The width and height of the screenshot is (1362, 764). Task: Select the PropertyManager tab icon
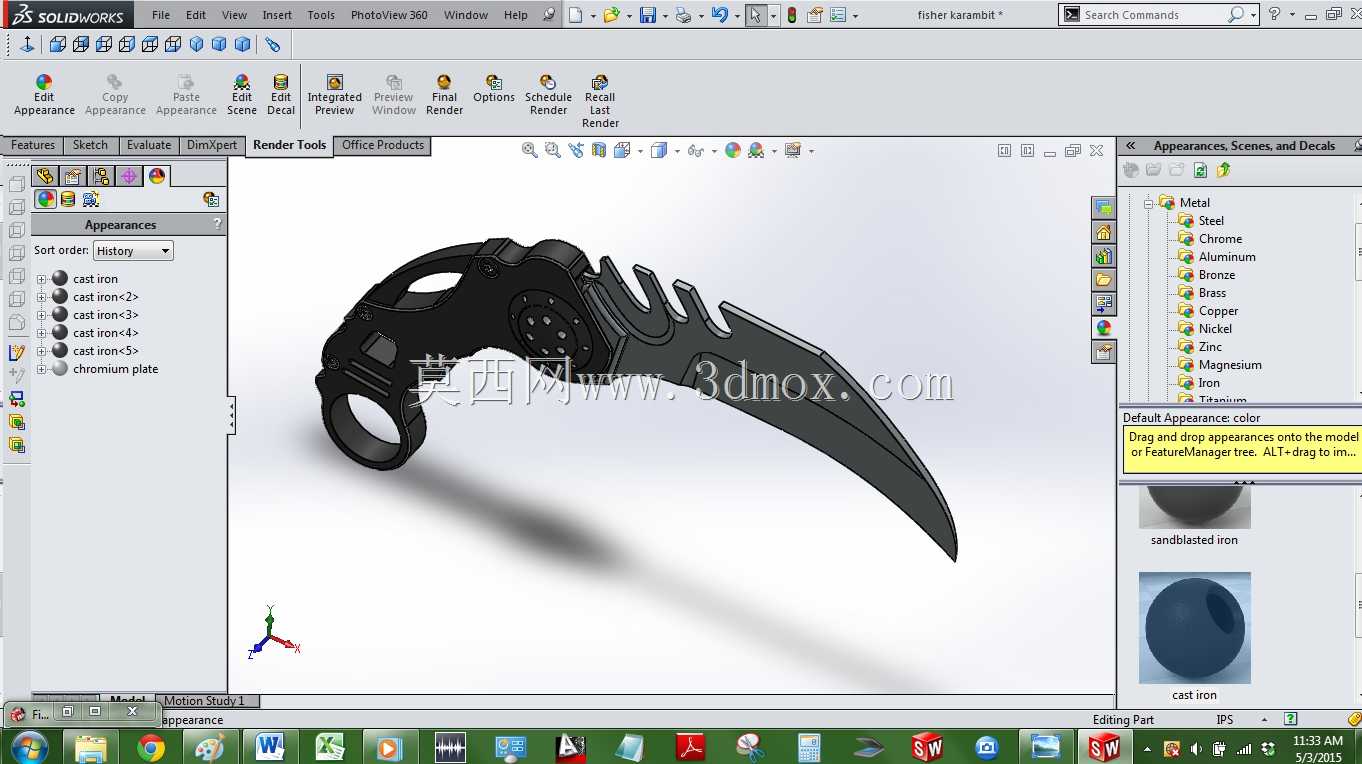point(73,176)
